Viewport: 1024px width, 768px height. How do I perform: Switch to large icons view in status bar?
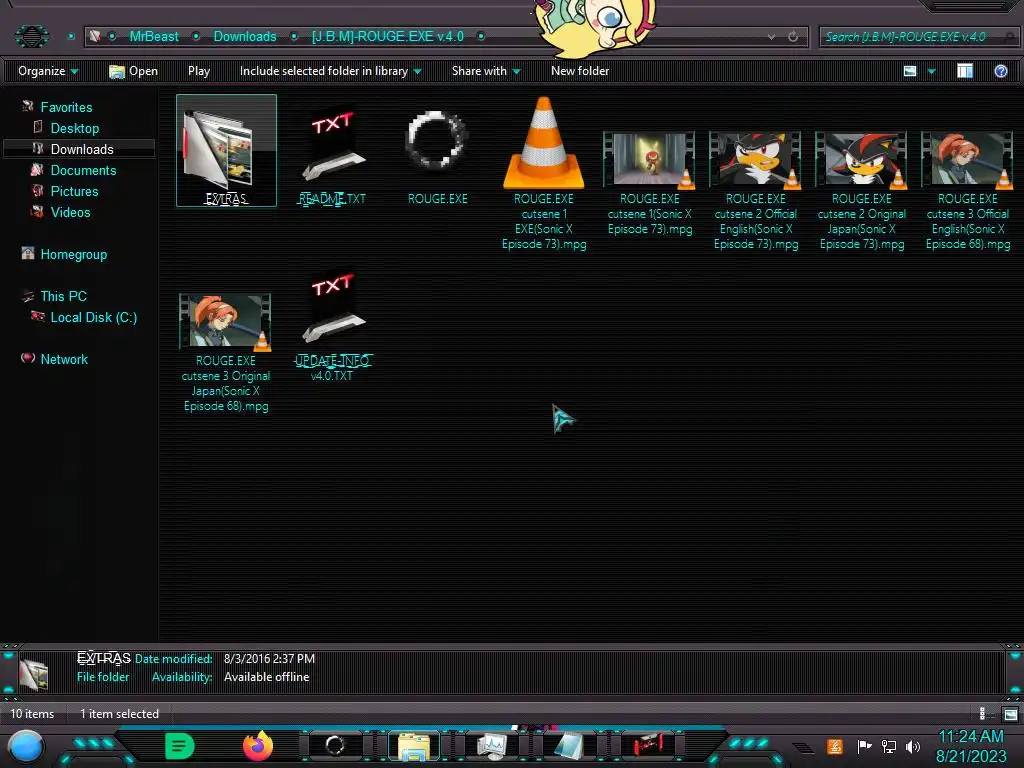click(x=1010, y=713)
